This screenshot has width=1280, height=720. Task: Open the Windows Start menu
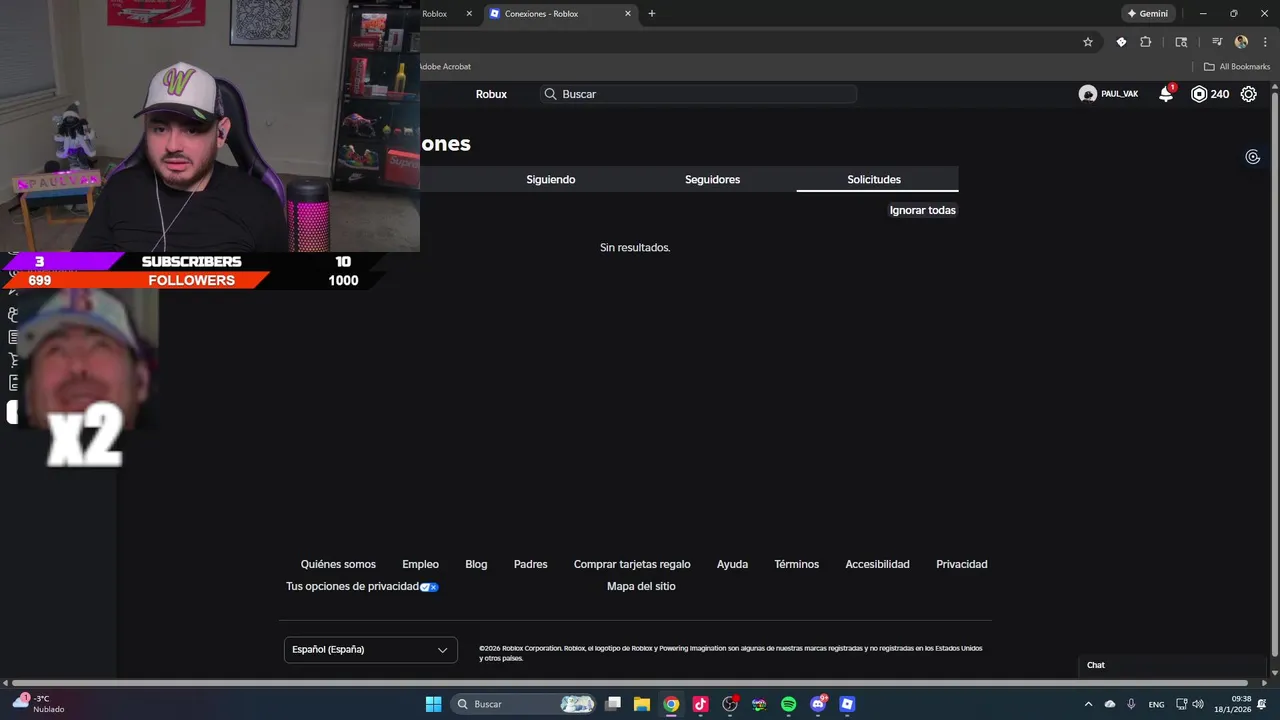tap(434, 704)
